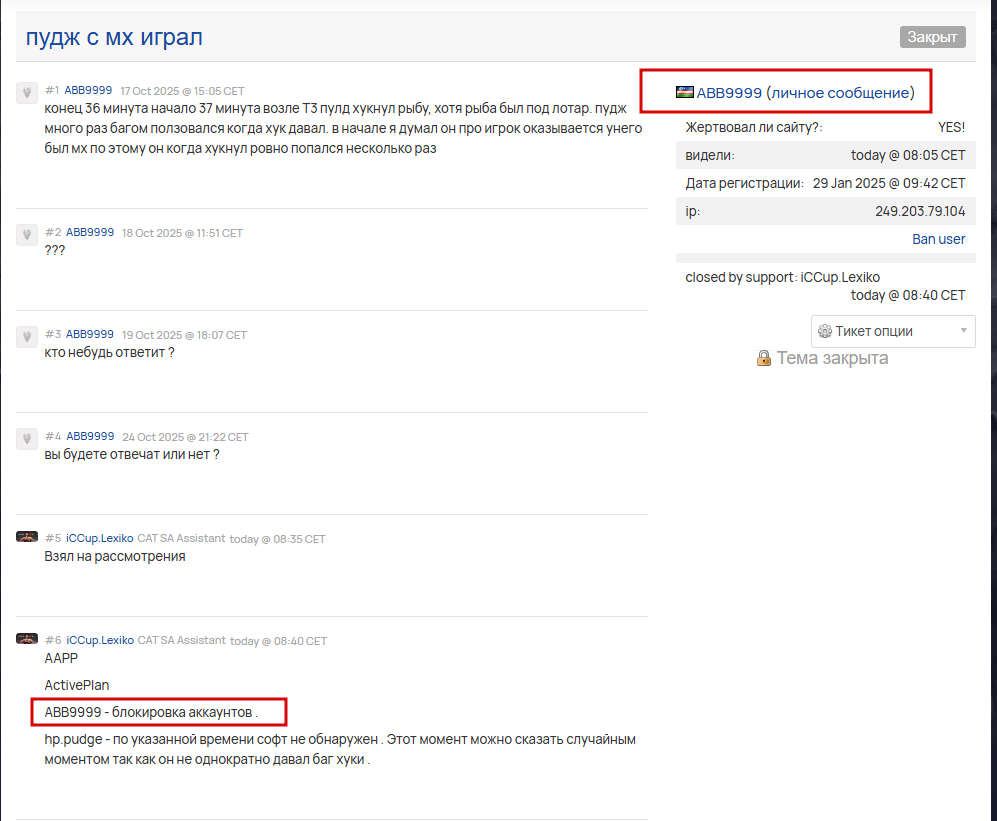Click hp.pudge verdict line in post #6
This screenshot has height=821, width=997.
coord(340,749)
